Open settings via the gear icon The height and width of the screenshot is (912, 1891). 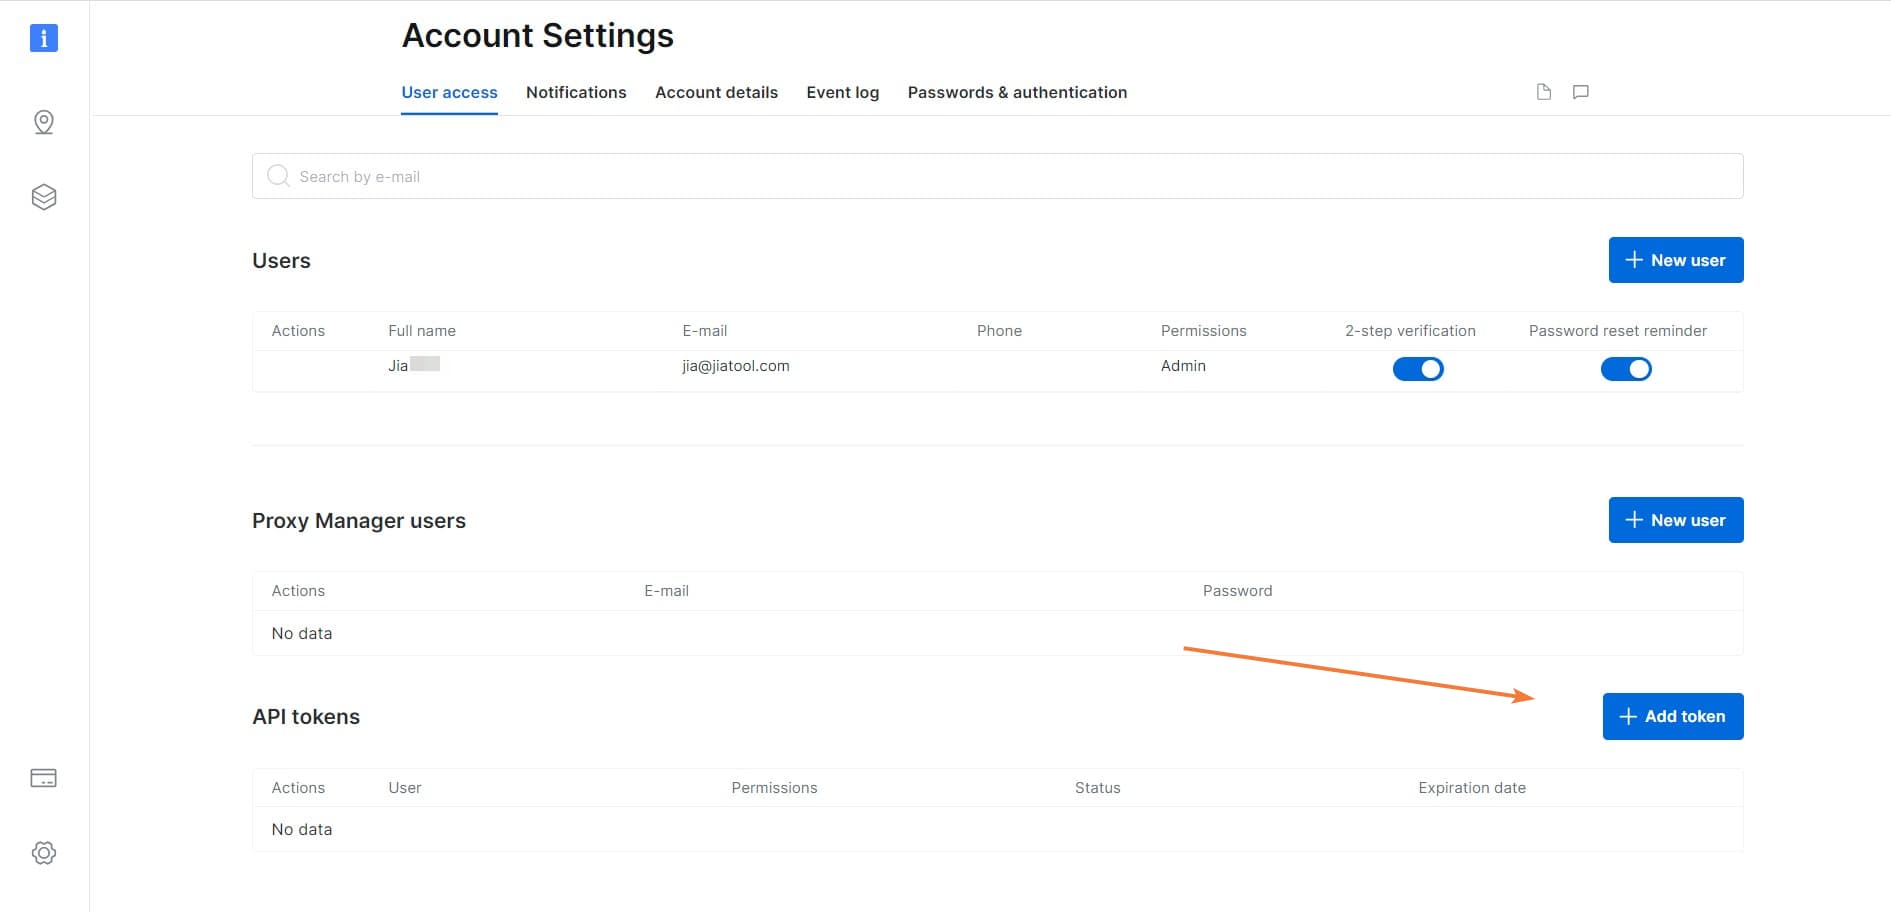(43, 853)
